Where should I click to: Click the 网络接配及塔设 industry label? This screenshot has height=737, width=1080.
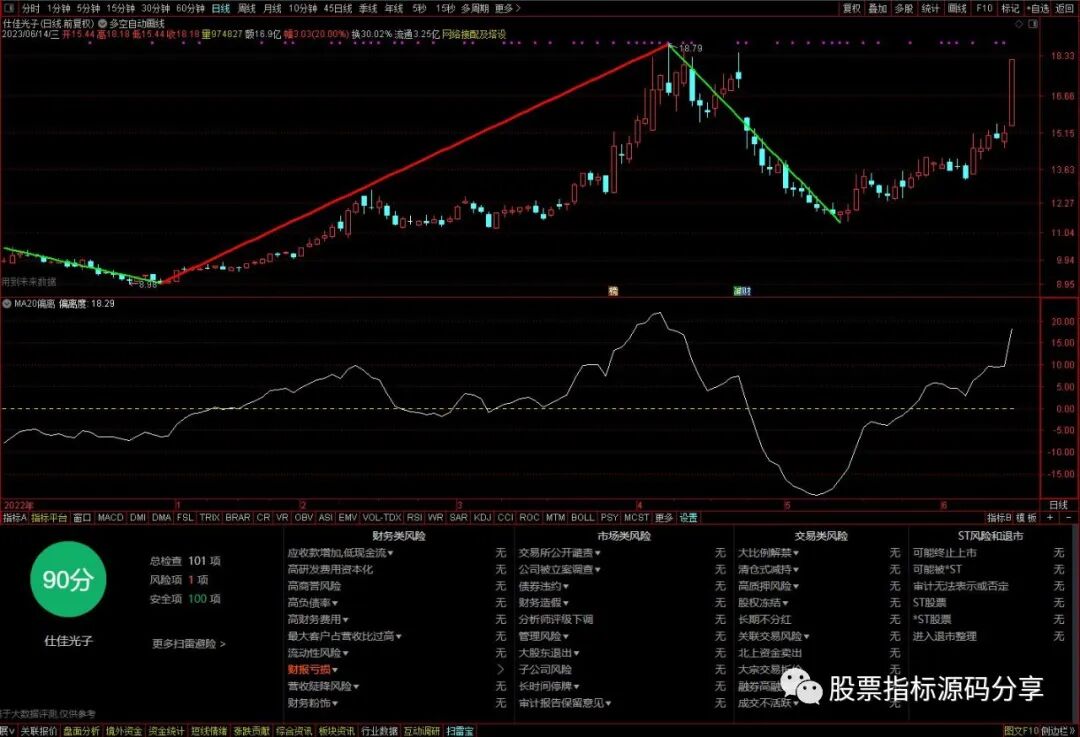[x=474, y=34]
